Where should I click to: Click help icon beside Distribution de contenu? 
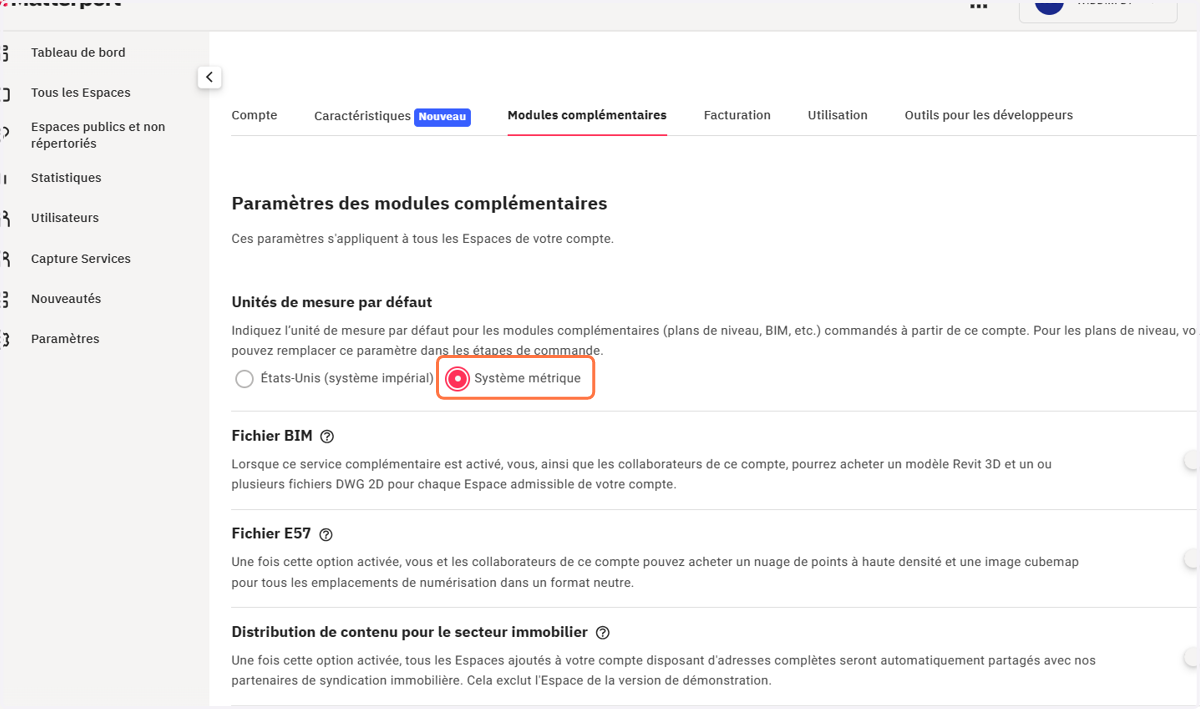602,633
